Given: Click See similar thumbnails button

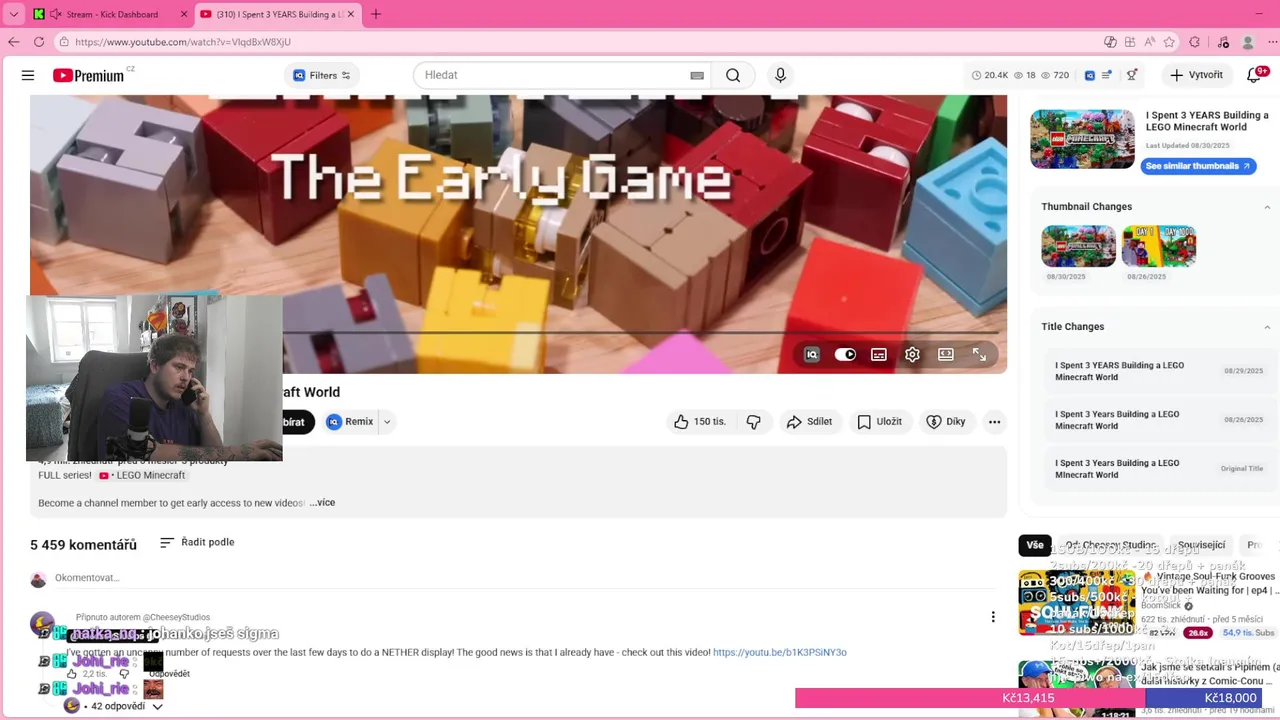Looking at the screenshot, I should pos(1198,166).
